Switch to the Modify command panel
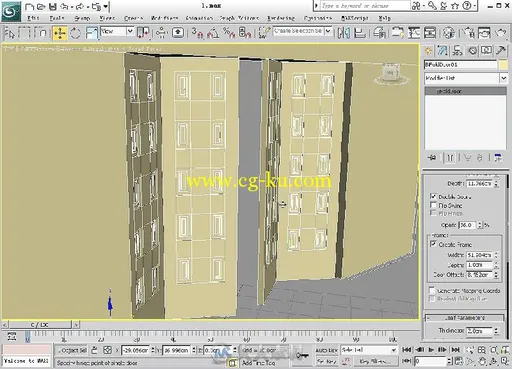Viewport: 512px width, 369px height. point(443,51)
